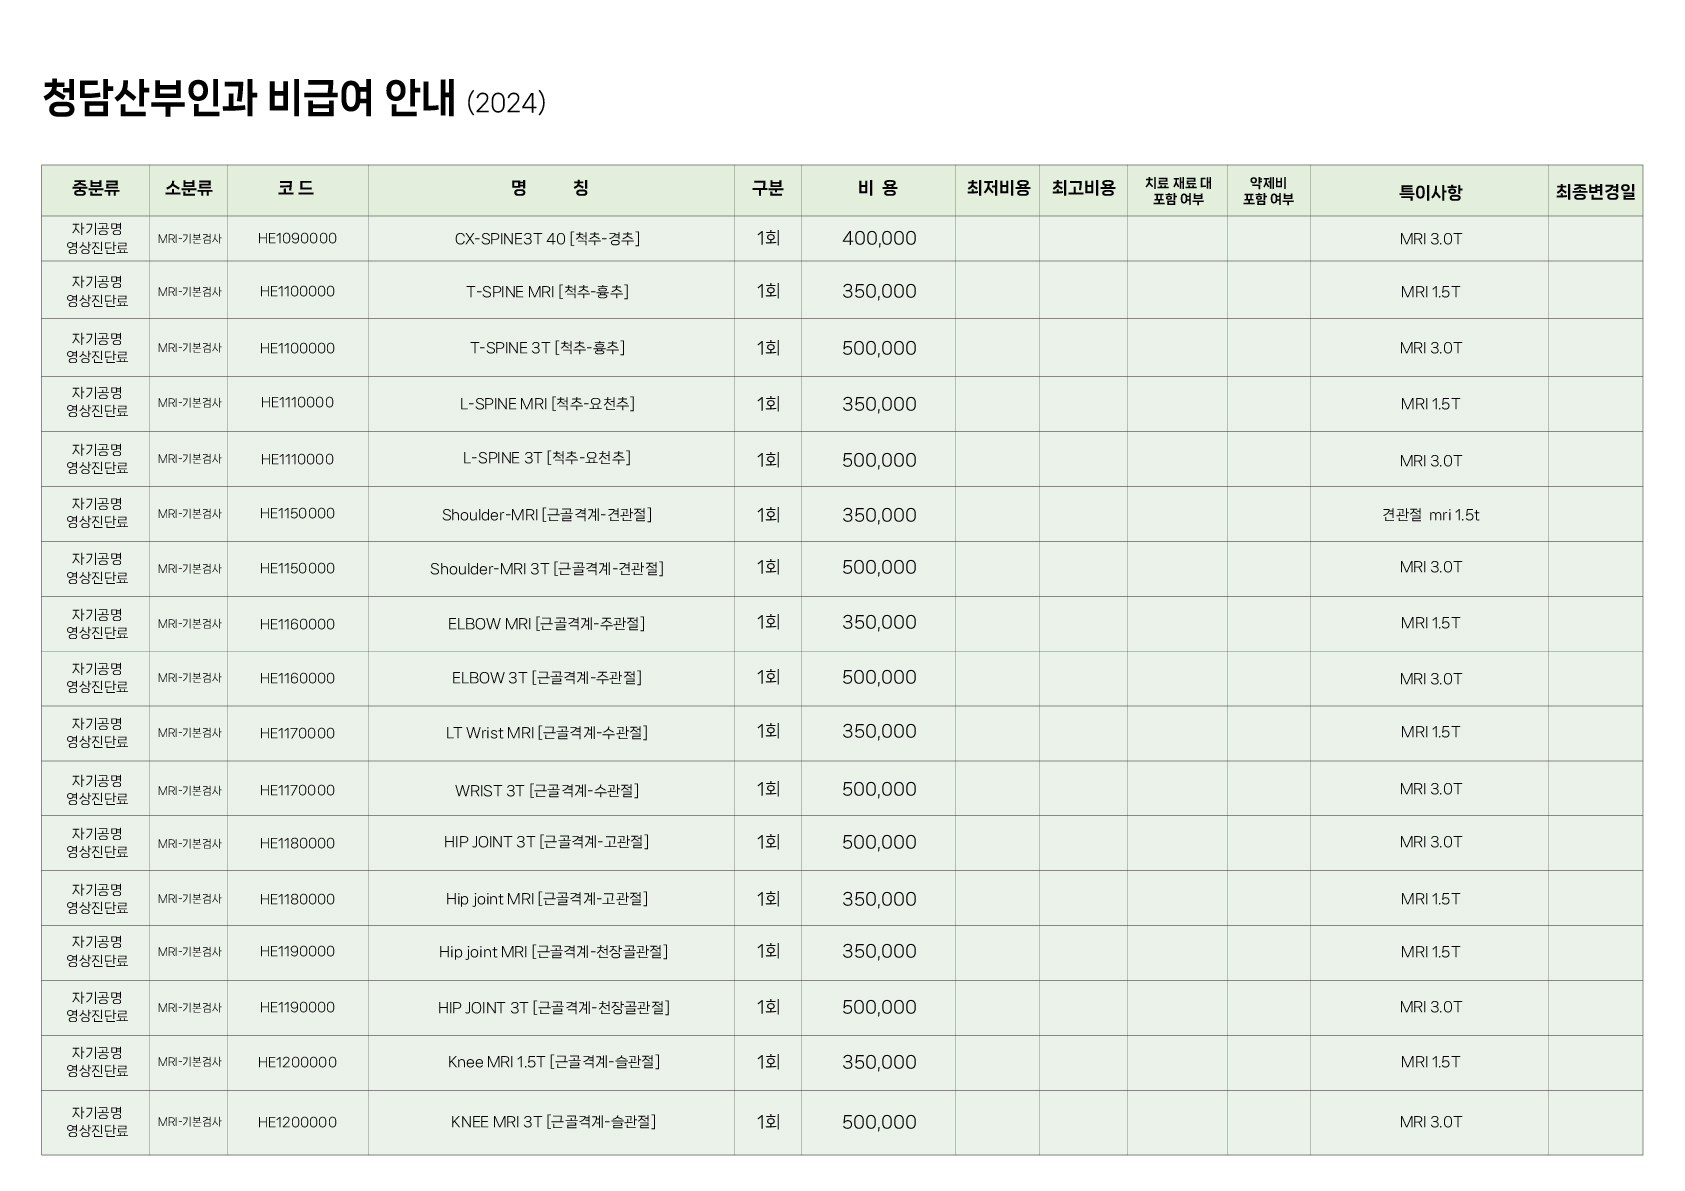Select the WRIST 3T [근골격계-수관절] name cell
The height and width of the screenshot is (1191, 1685).
click(547, 791)
